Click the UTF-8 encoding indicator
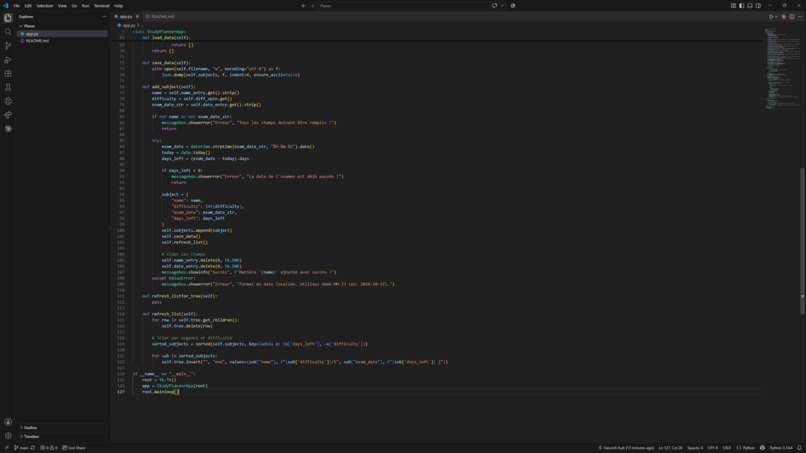Viewport: 806px width, 453px height. click(x=713, y=448)
